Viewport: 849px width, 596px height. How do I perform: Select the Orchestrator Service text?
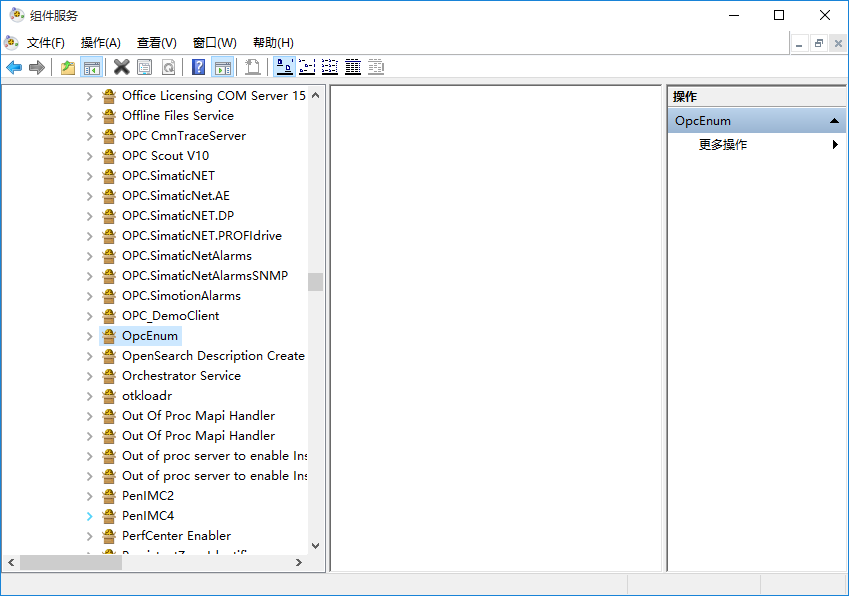[x=181, y=376]
